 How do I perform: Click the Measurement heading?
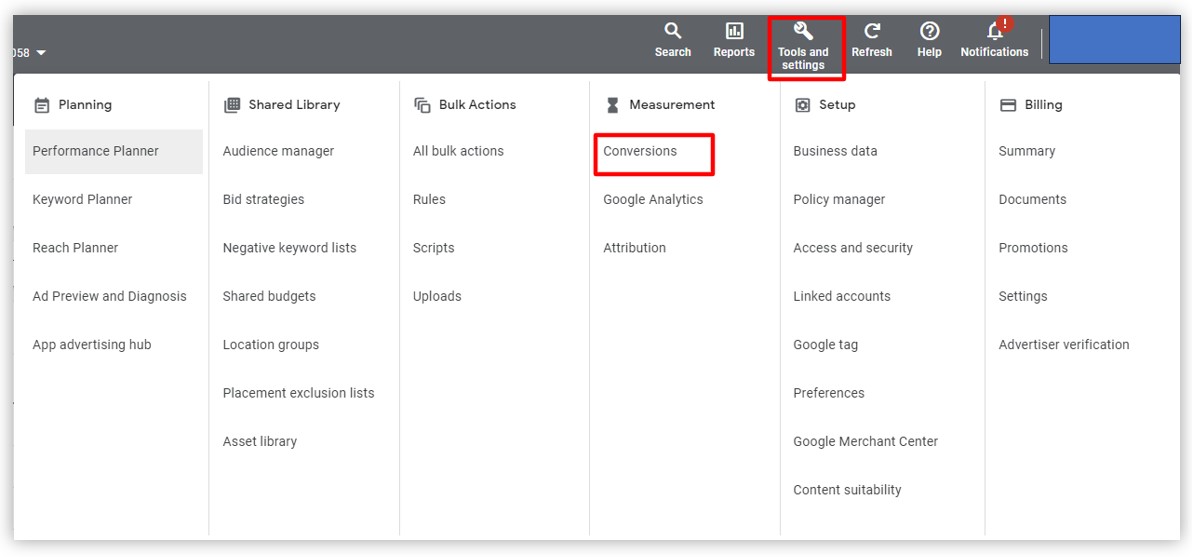pyautogui.click(x=672, y=105)
